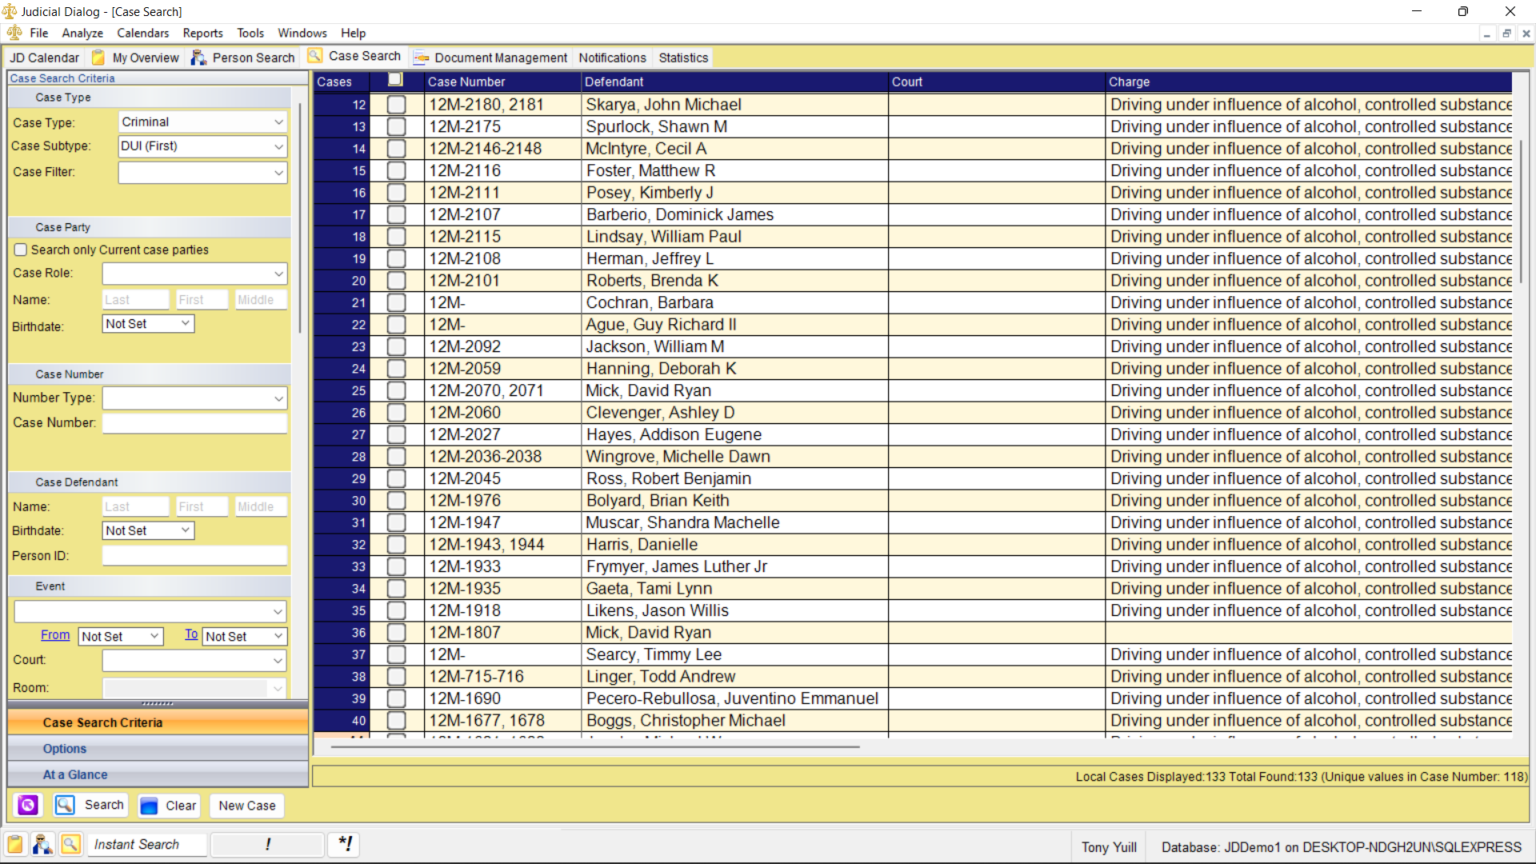
Task: Open the Analyze menu
Action: coord(82,33)
